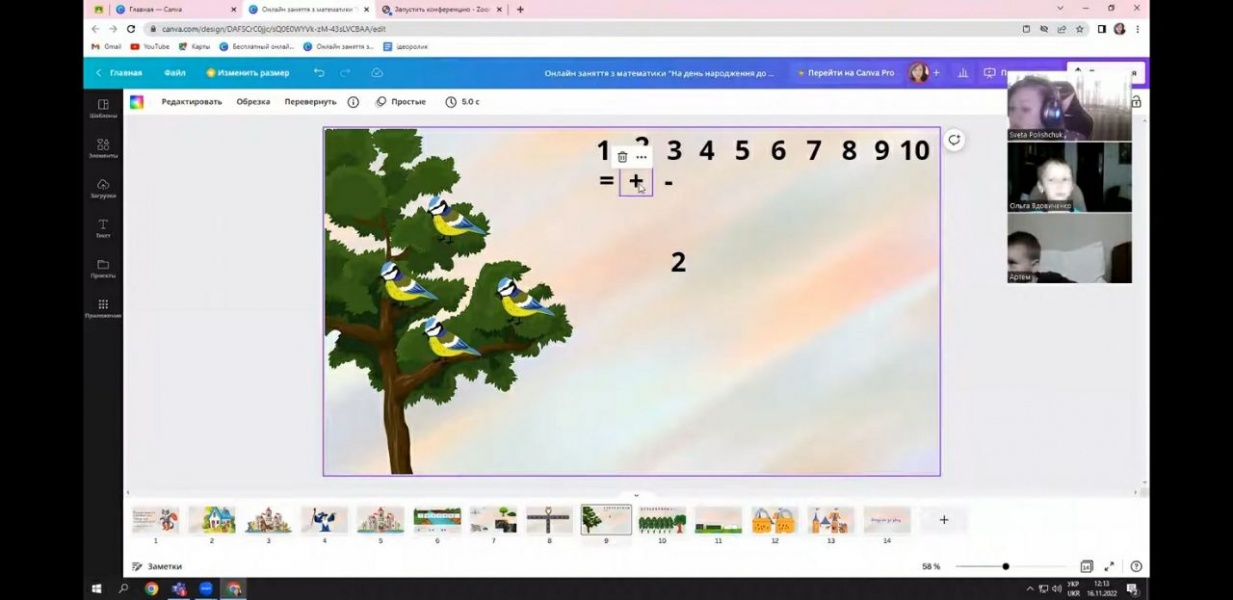Delete the selected plus sign with trash icon

622,157
